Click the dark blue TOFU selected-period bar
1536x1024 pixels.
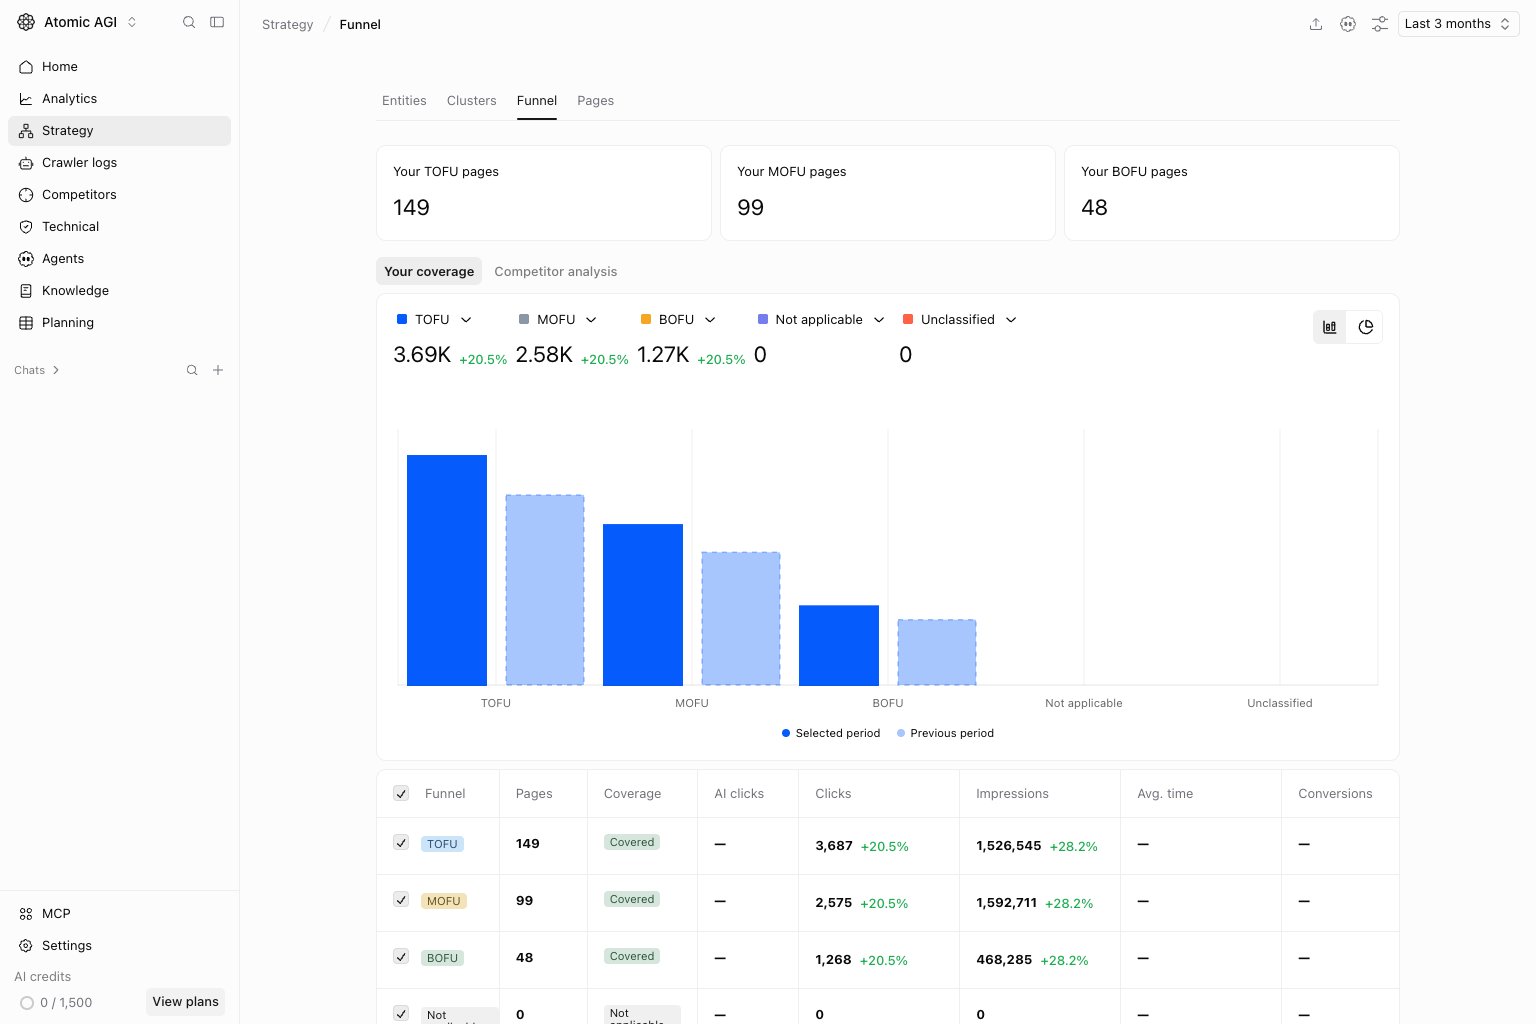447,570
